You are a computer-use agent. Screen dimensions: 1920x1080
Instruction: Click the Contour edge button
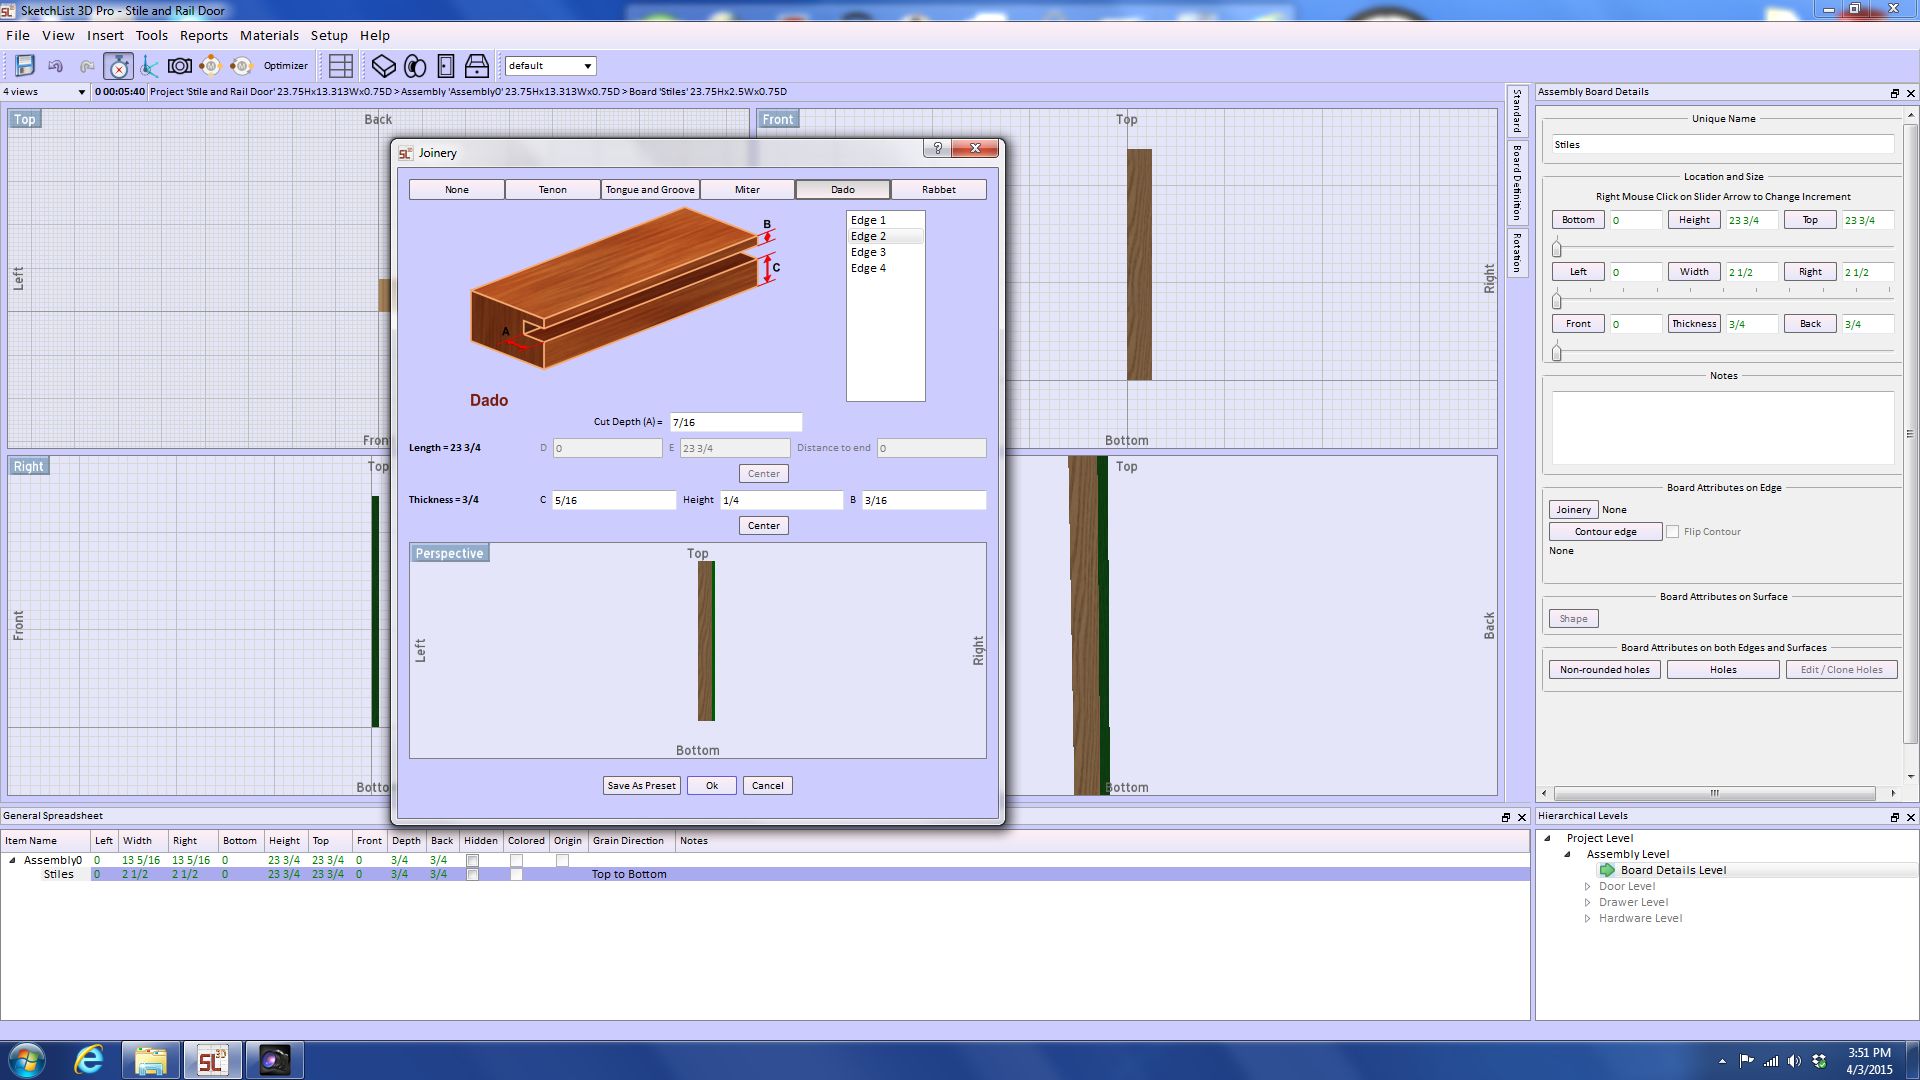point(1606,532)
